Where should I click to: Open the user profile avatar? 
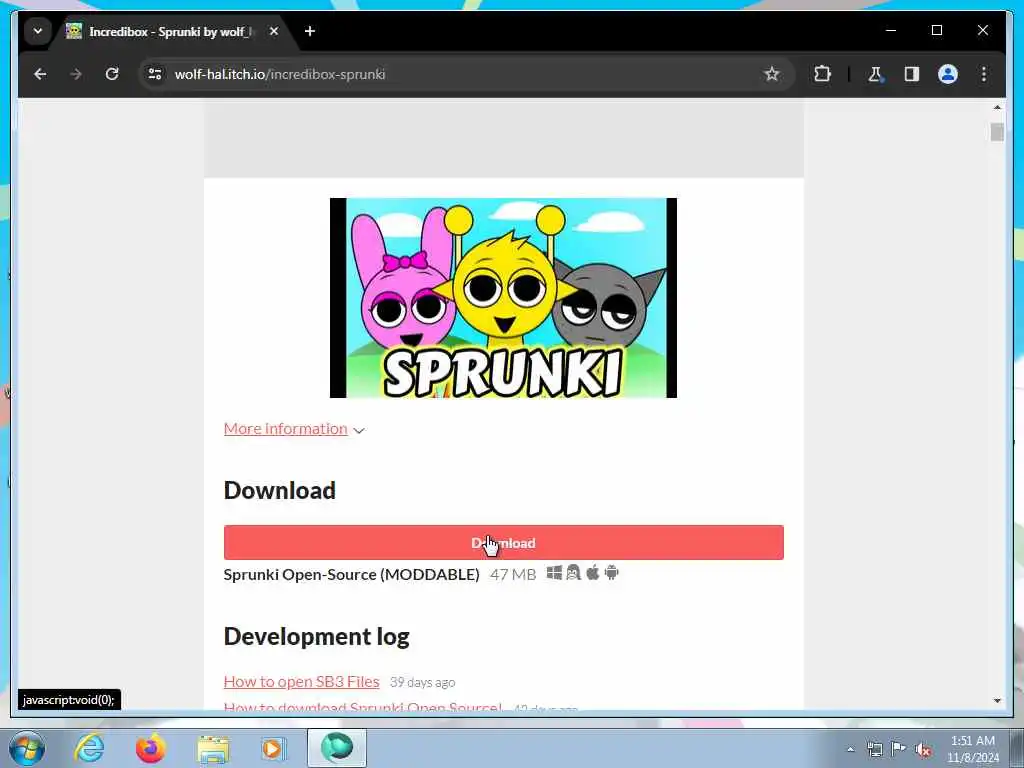948,74
